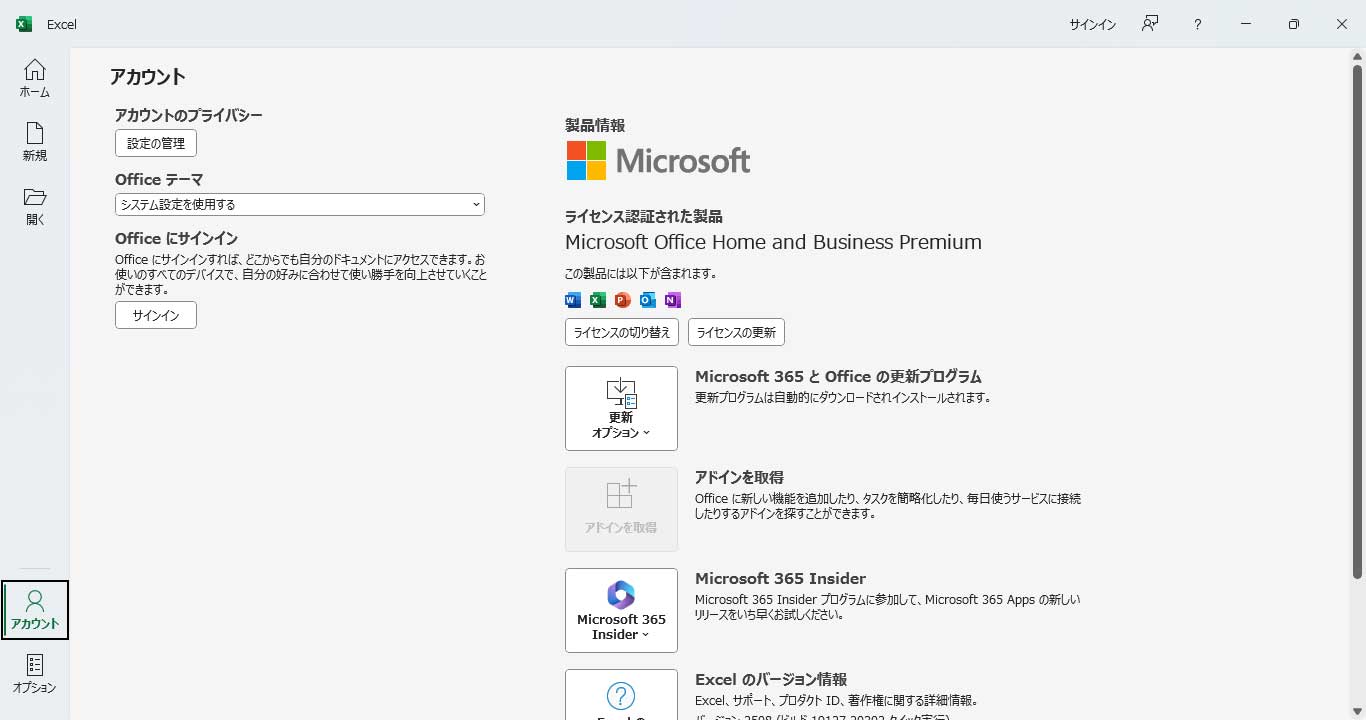This screenshot has height=720, width=1366.
Task: Click the OneNote product icon
Action: pos(673,300)
